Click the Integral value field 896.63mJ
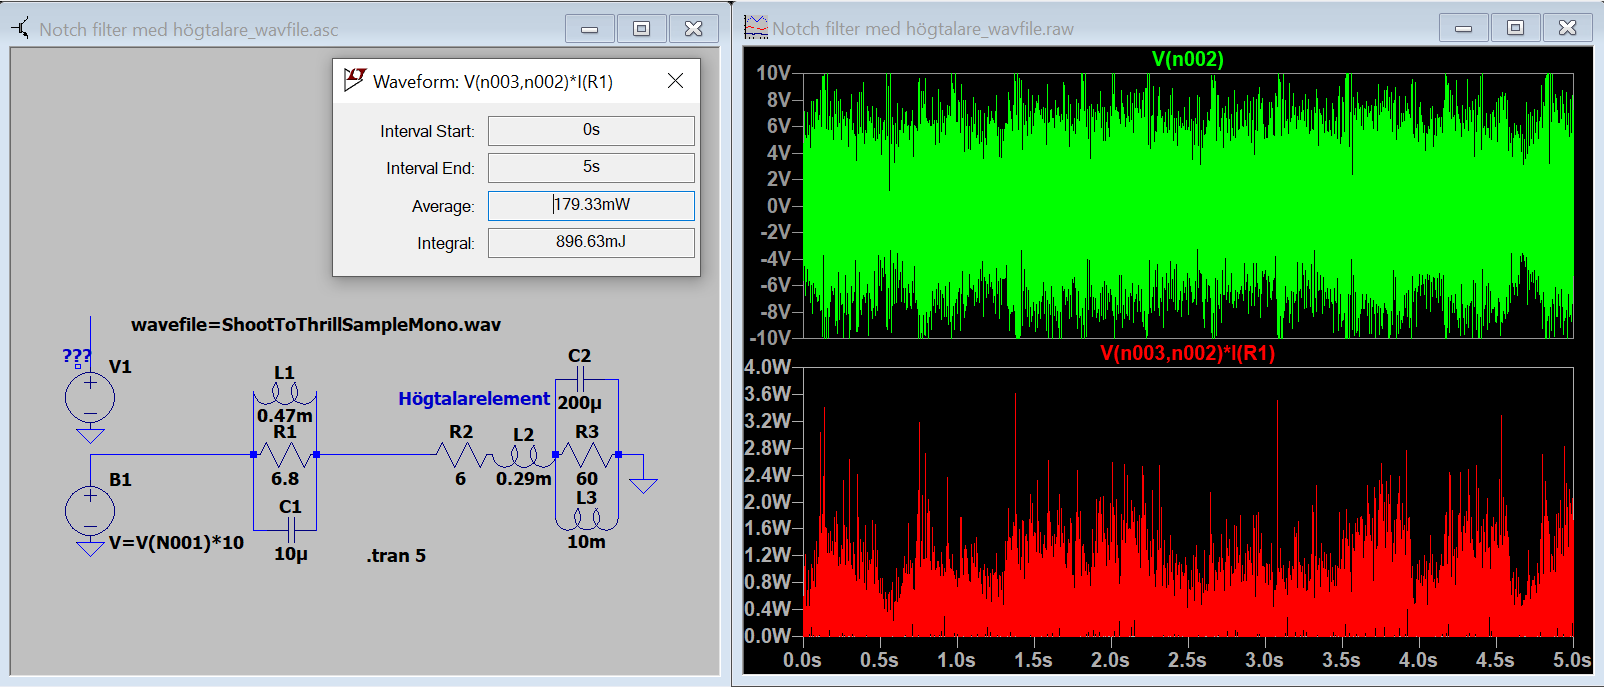The image size is (1604, 687). [591, 242]
